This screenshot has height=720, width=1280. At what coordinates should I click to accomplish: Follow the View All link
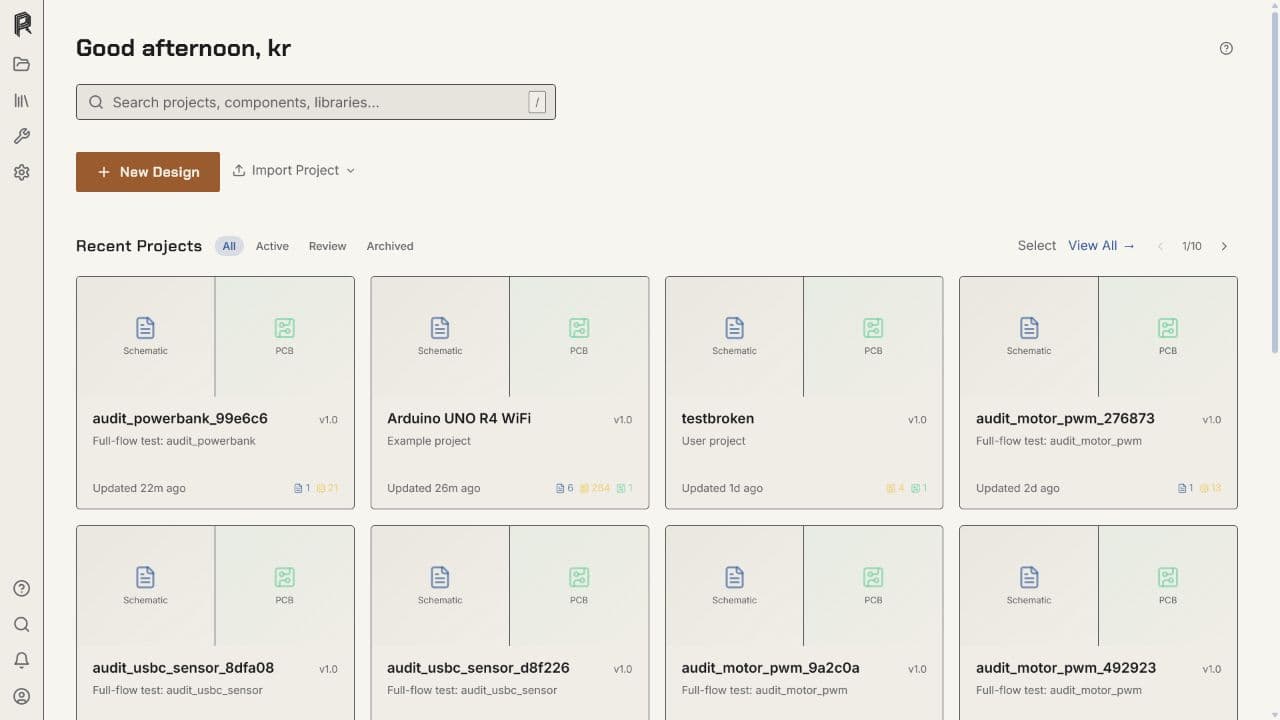(x=1101, y=246)
